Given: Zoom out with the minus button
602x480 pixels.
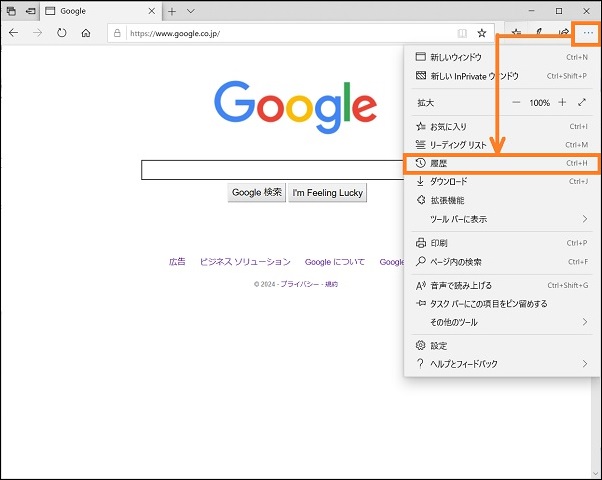Looking at the screenshot, I should point(516,102).
